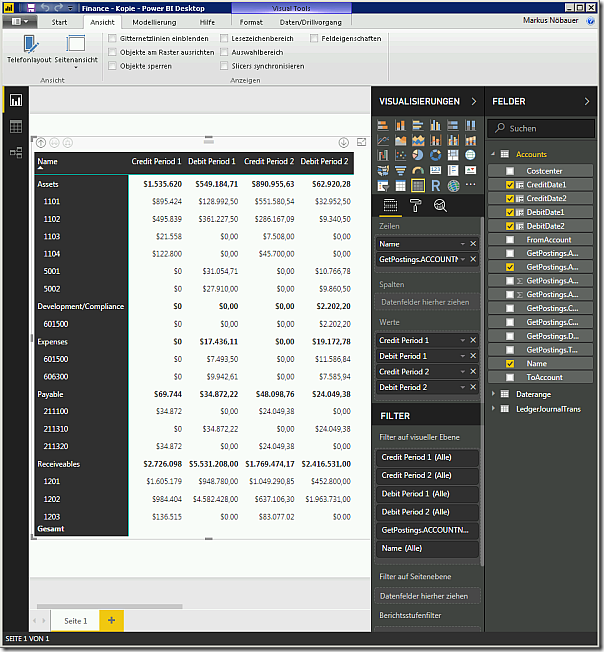Open the Start ribbon tab
The image size is (604, 652).
click(59, 22)
